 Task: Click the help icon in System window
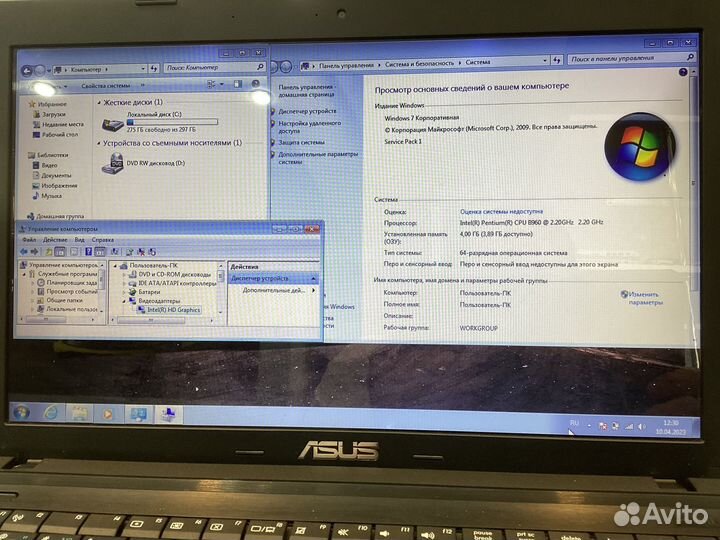(683, 72)
